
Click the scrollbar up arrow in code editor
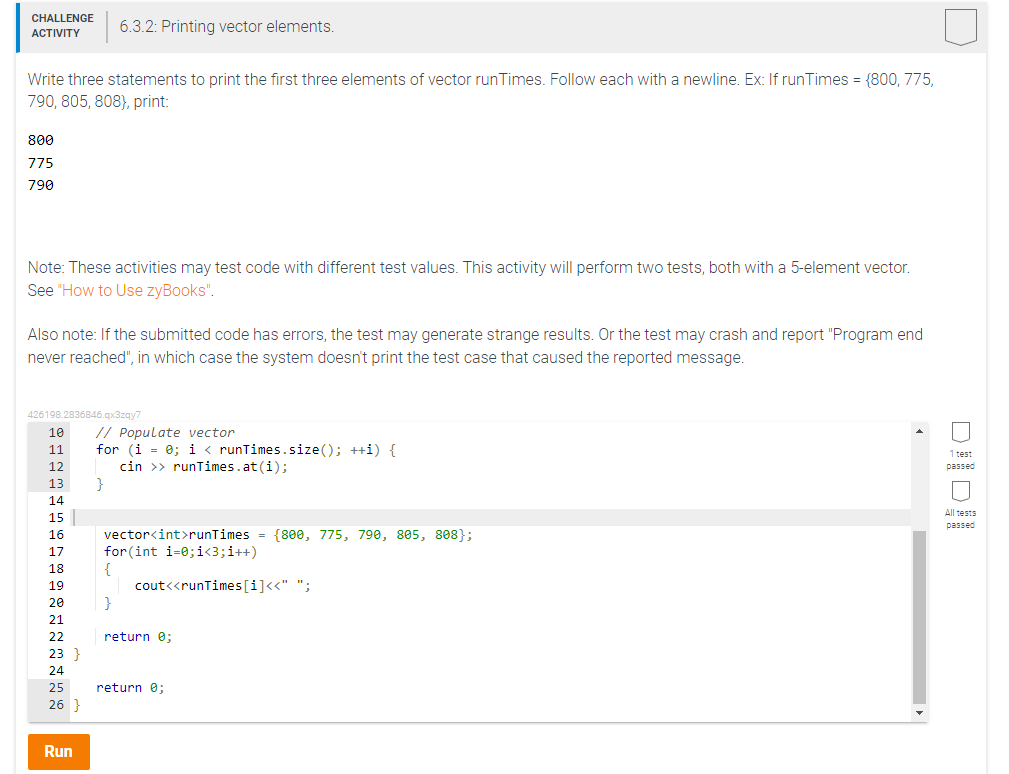pos(919,430)
